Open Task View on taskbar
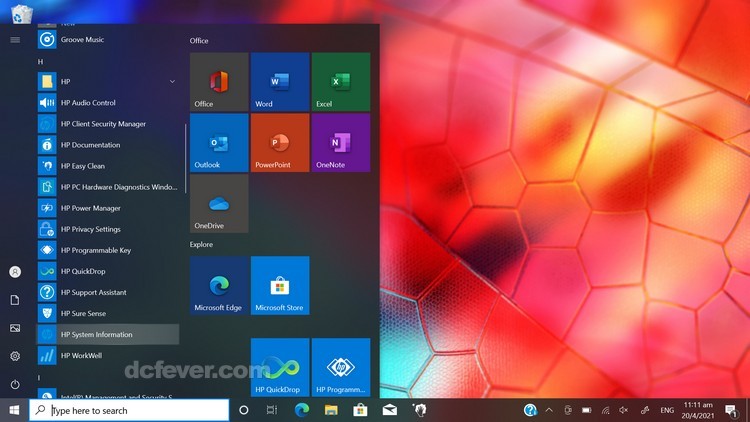 272,410
